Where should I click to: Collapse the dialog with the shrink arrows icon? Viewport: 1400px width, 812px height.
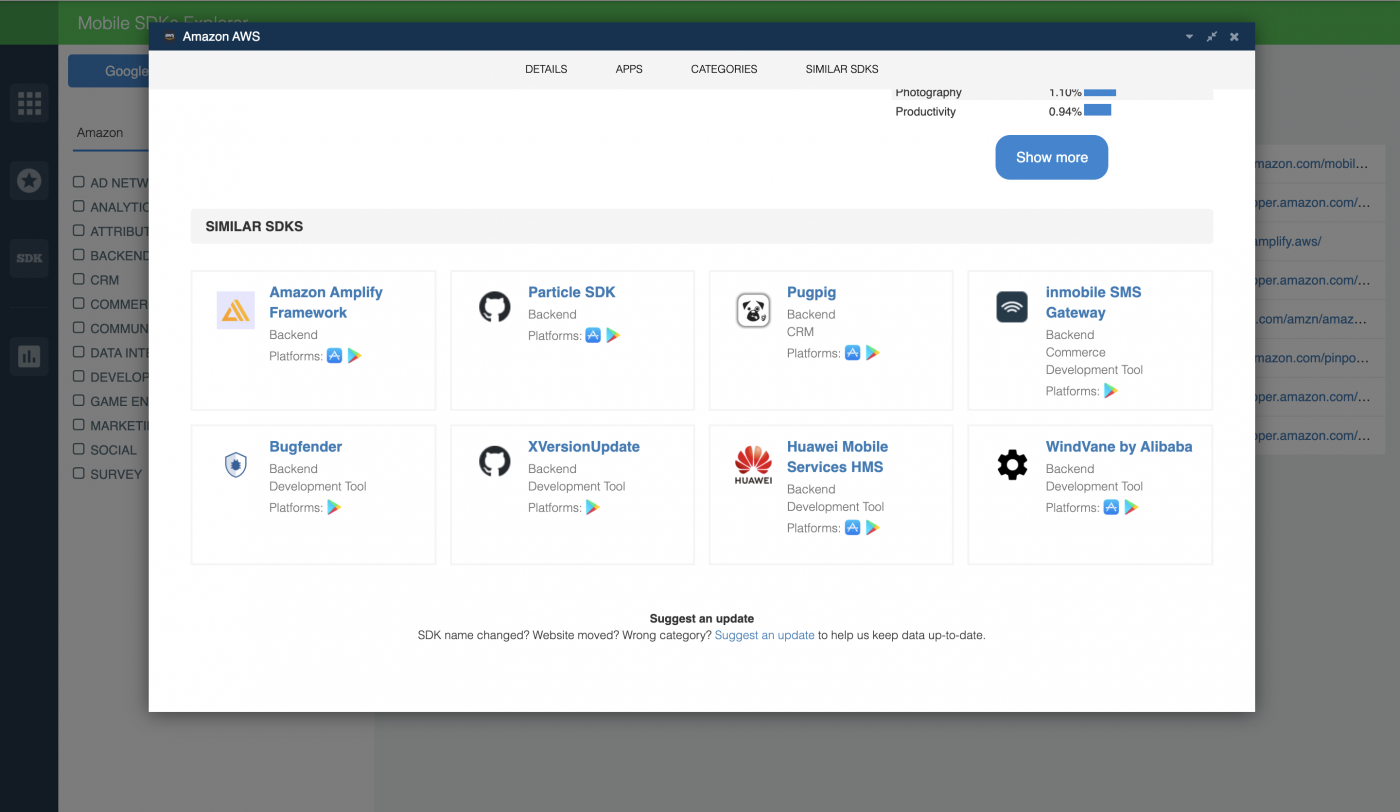(1211, 36)
